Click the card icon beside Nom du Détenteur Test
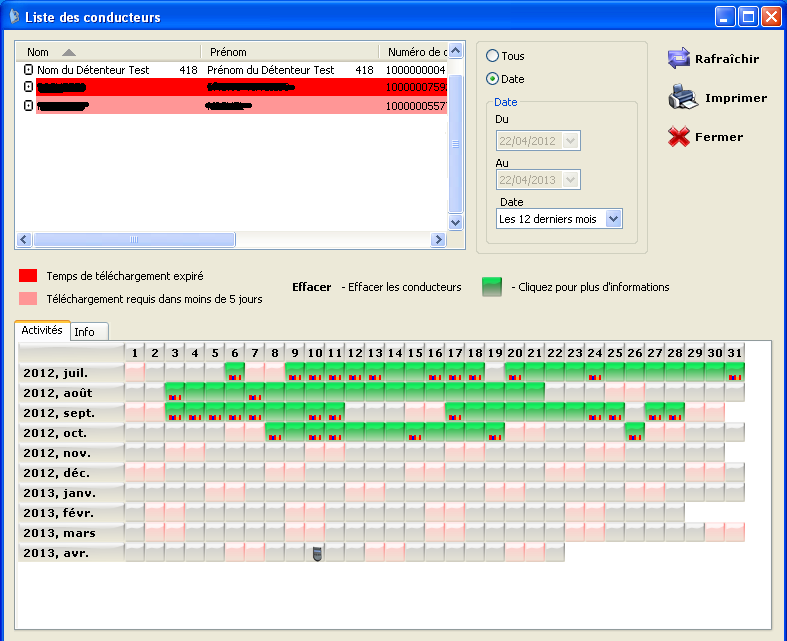The height and width of the screenshot is (641, 787). click(28, 70)
